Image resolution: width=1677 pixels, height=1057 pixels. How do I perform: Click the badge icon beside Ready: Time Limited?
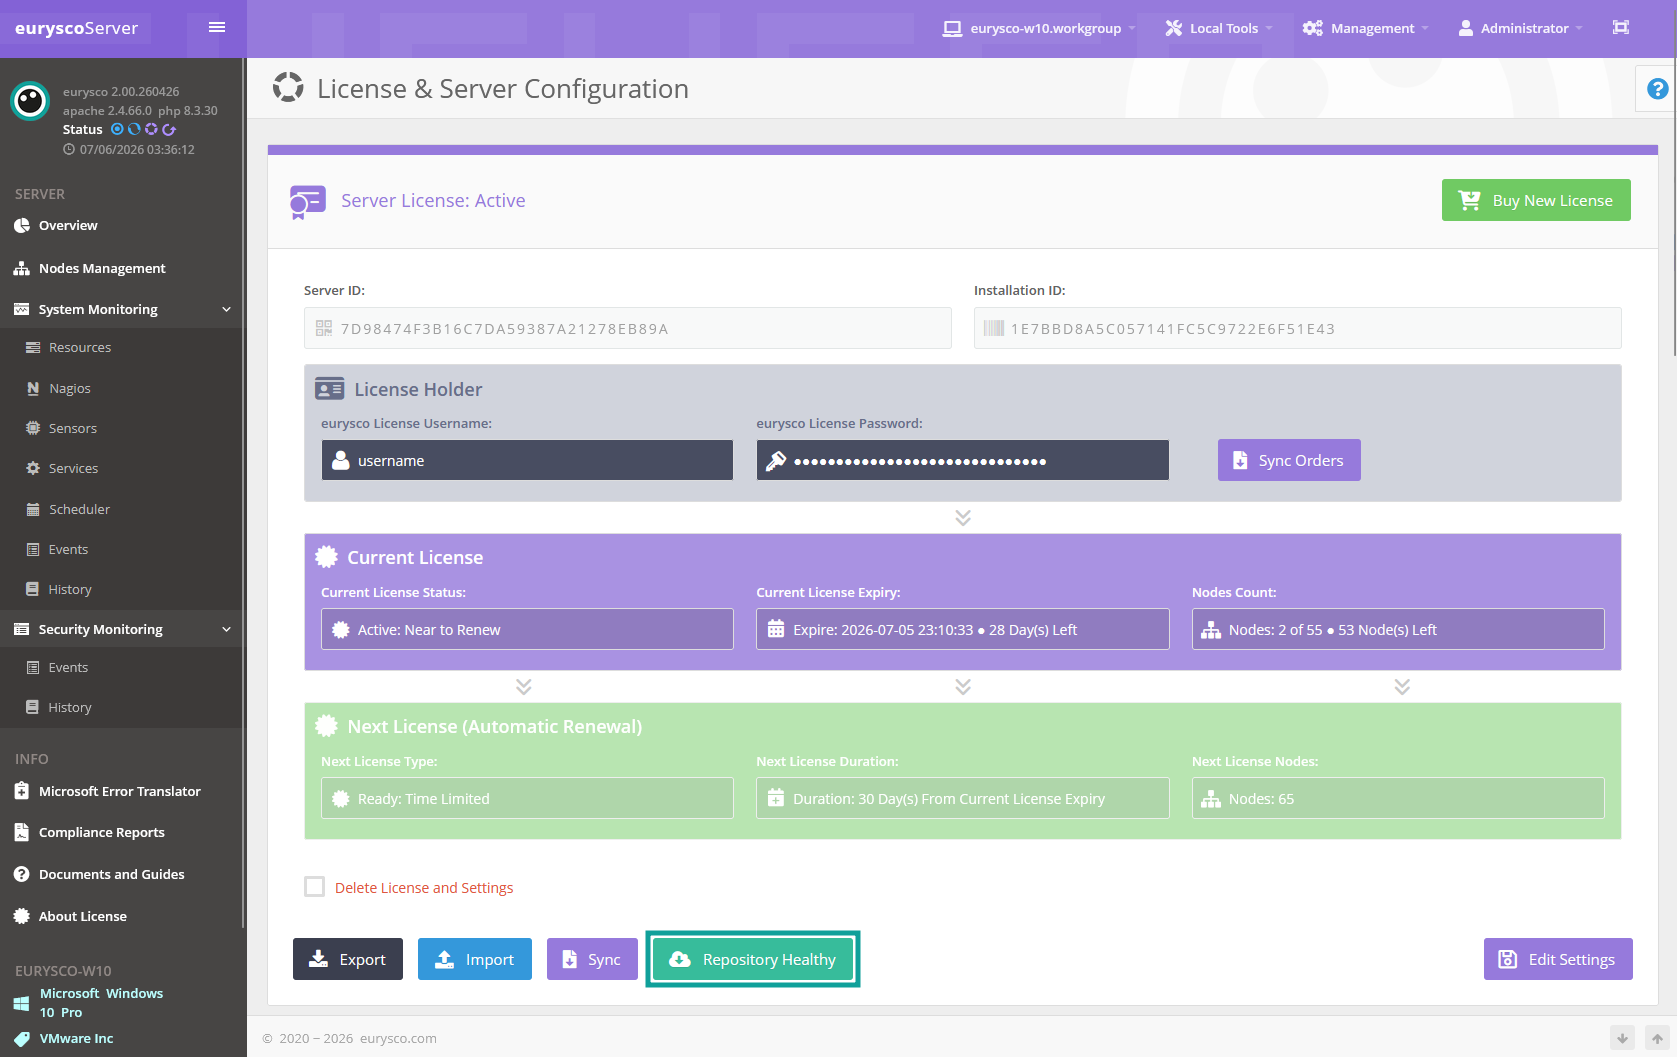pyautogui.click(x=340, y=799)
